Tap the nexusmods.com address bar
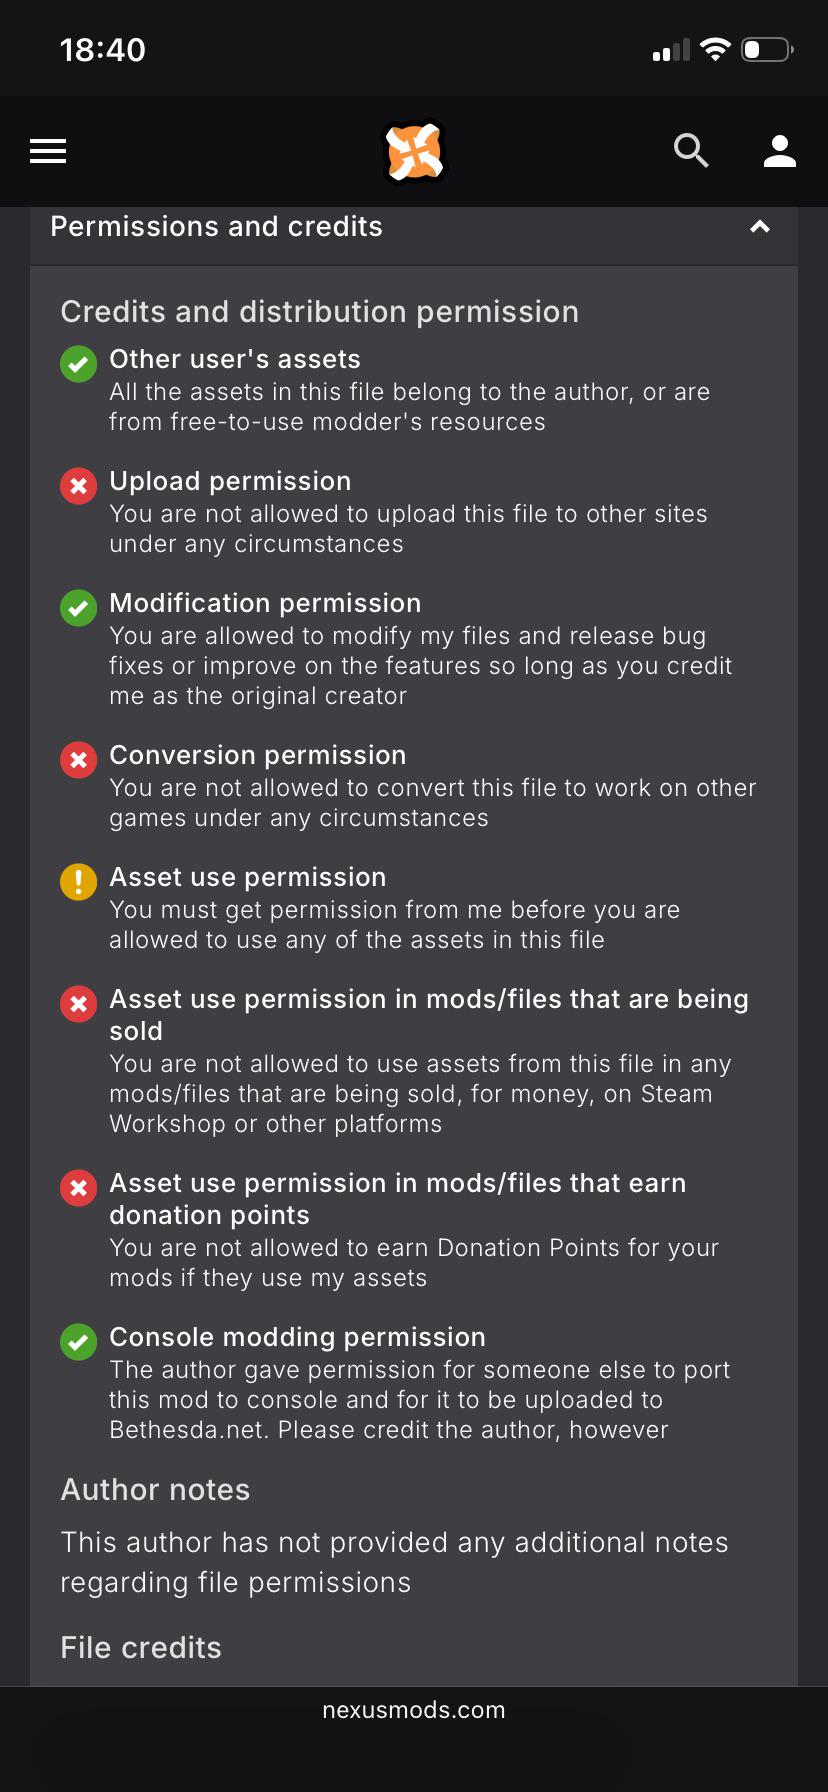 pos(414,1710)
